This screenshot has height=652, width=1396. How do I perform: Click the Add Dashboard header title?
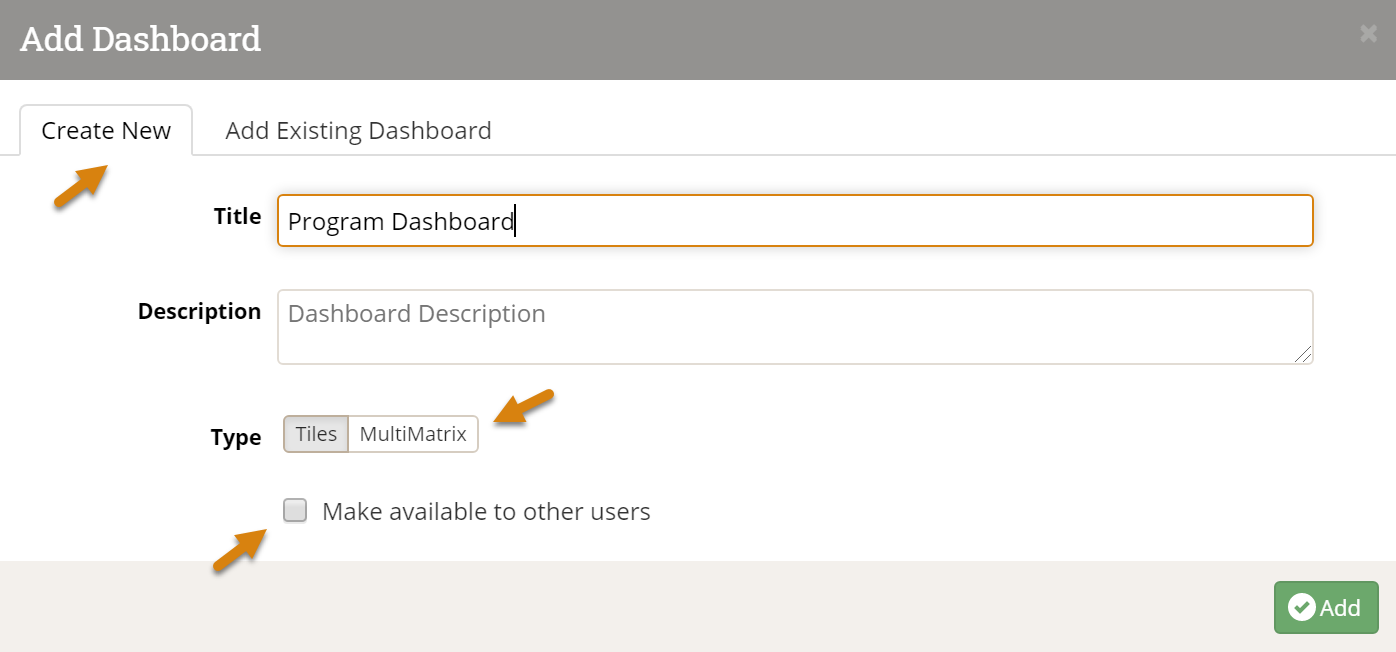[x=141, y=40]
